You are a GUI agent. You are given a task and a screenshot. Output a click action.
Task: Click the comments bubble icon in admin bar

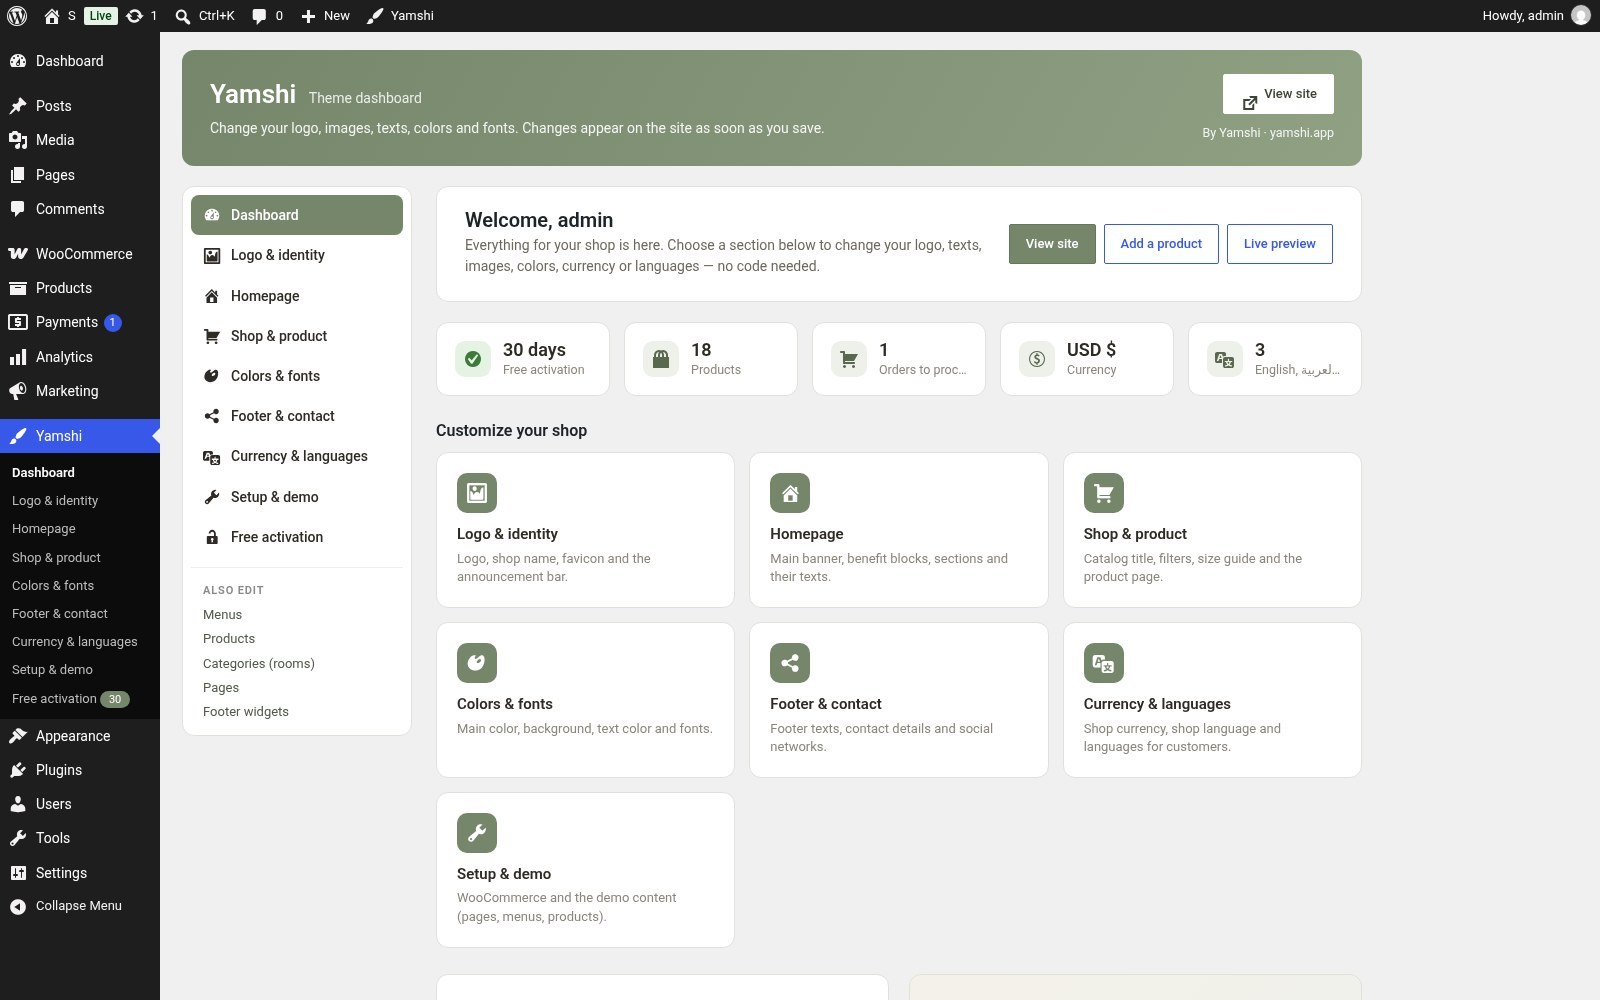click(x=259, y=16)
